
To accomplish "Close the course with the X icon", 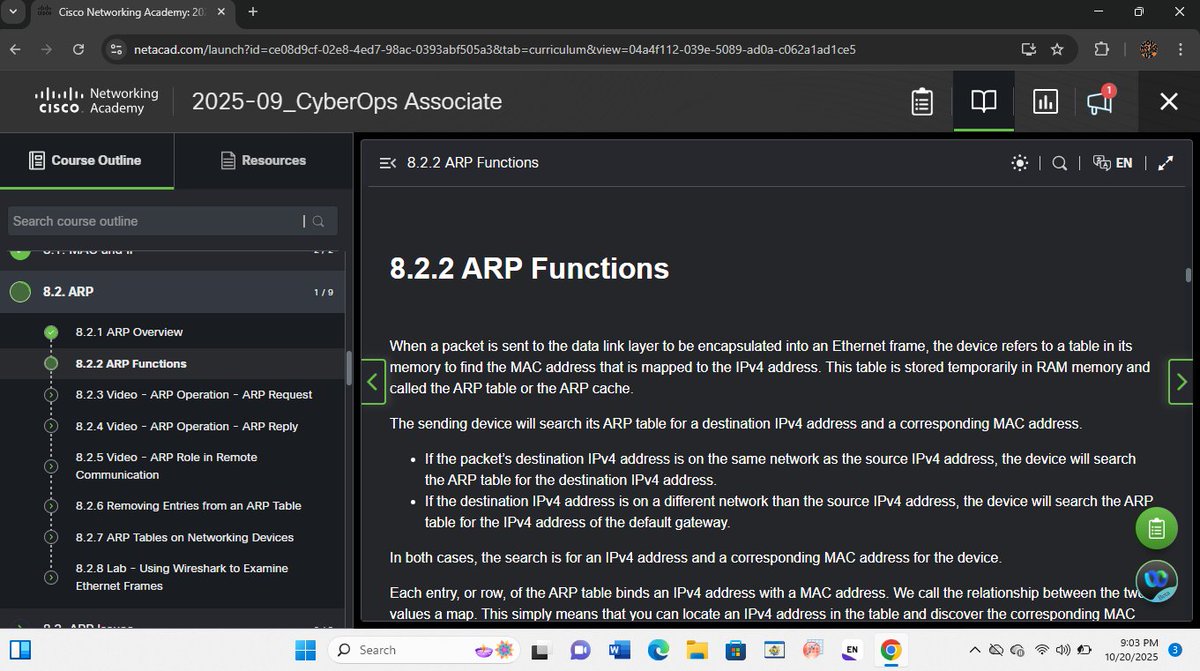I will coord(1168,101).
